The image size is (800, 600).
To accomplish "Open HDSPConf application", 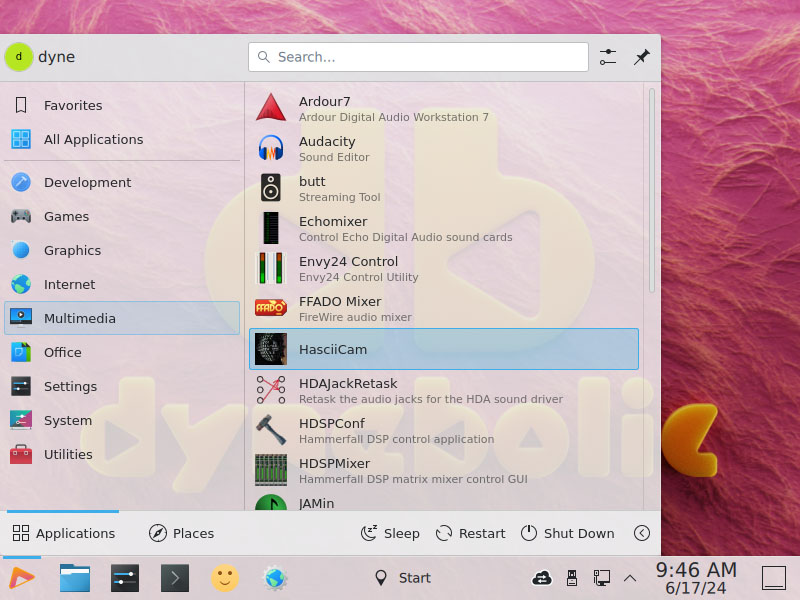I will click(x=443, y=431).
